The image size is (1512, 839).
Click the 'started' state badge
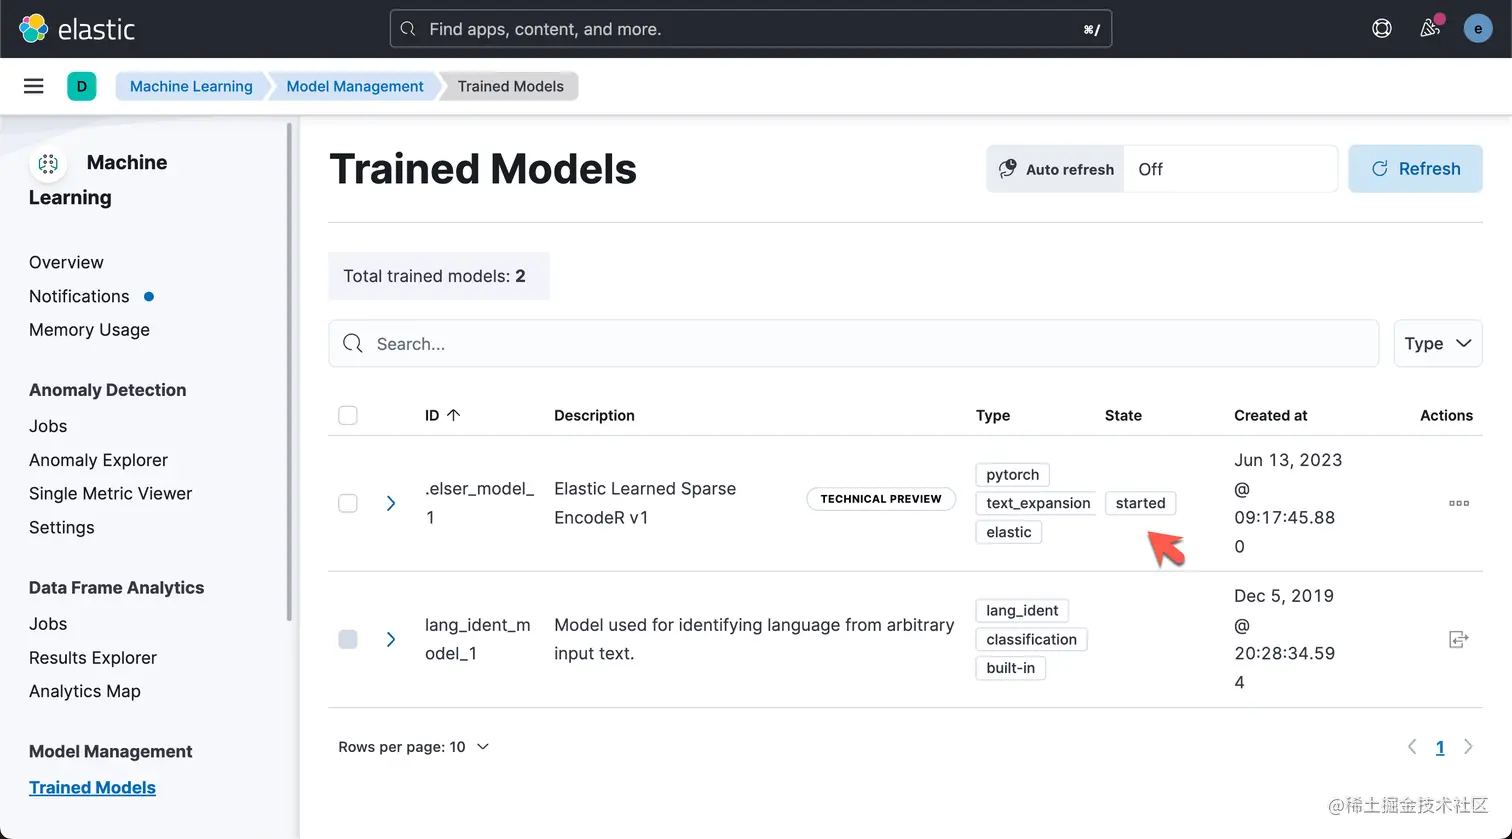(x=1140, y=503)
